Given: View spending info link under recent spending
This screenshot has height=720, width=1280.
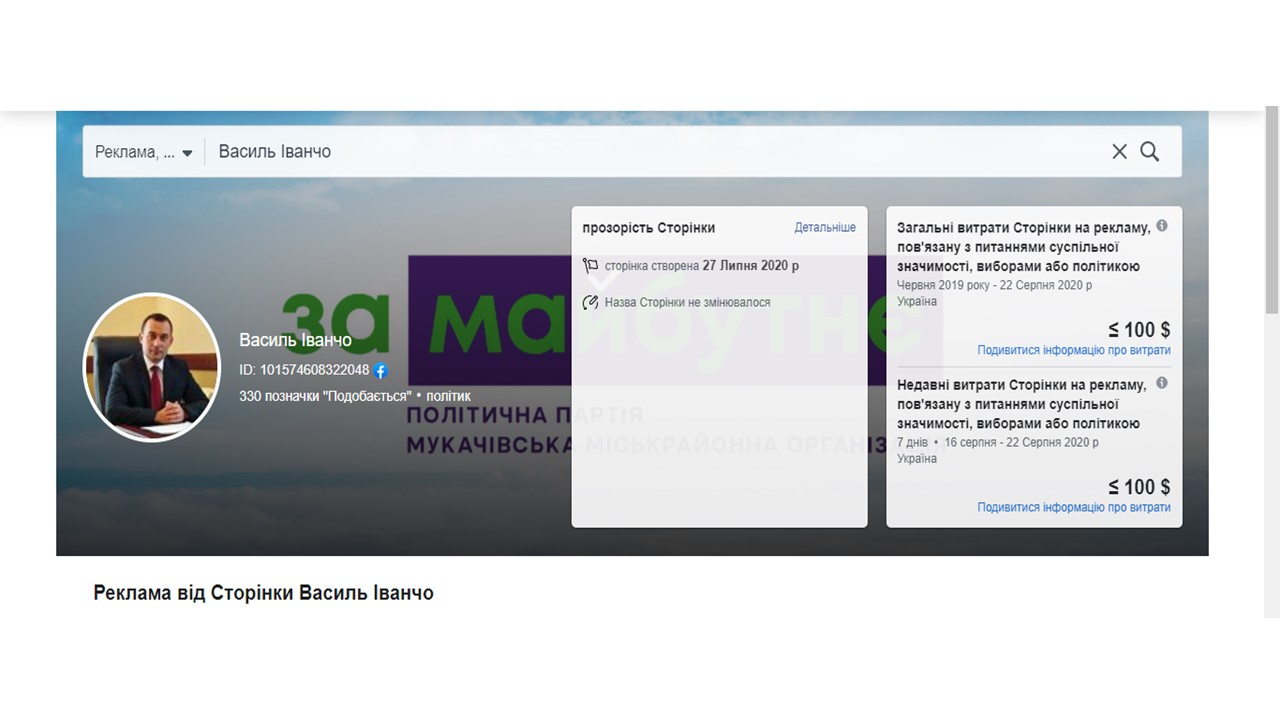Looking at the screenshot, I should pyautogui.click(x=1073, y=508).
